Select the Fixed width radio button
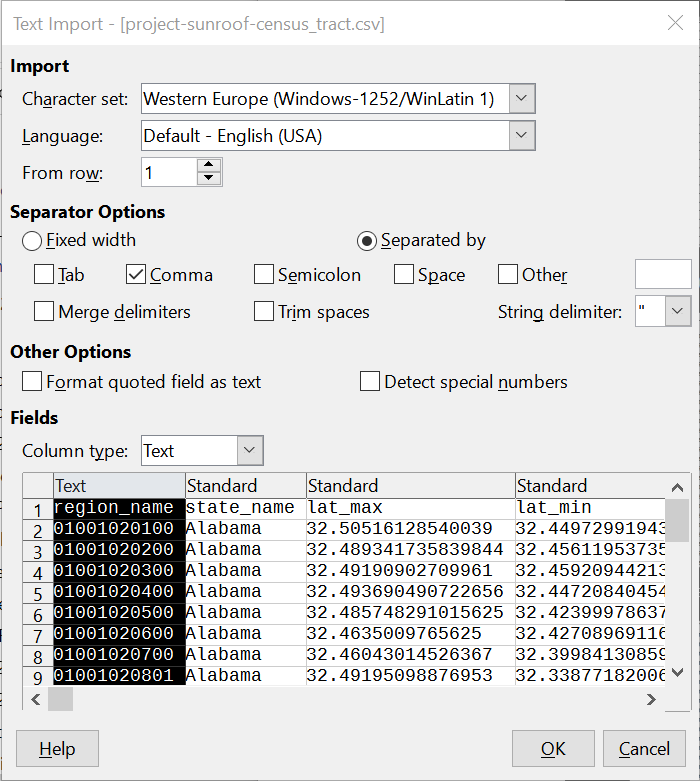The image size is (700, 781). [x=32, y=240]
